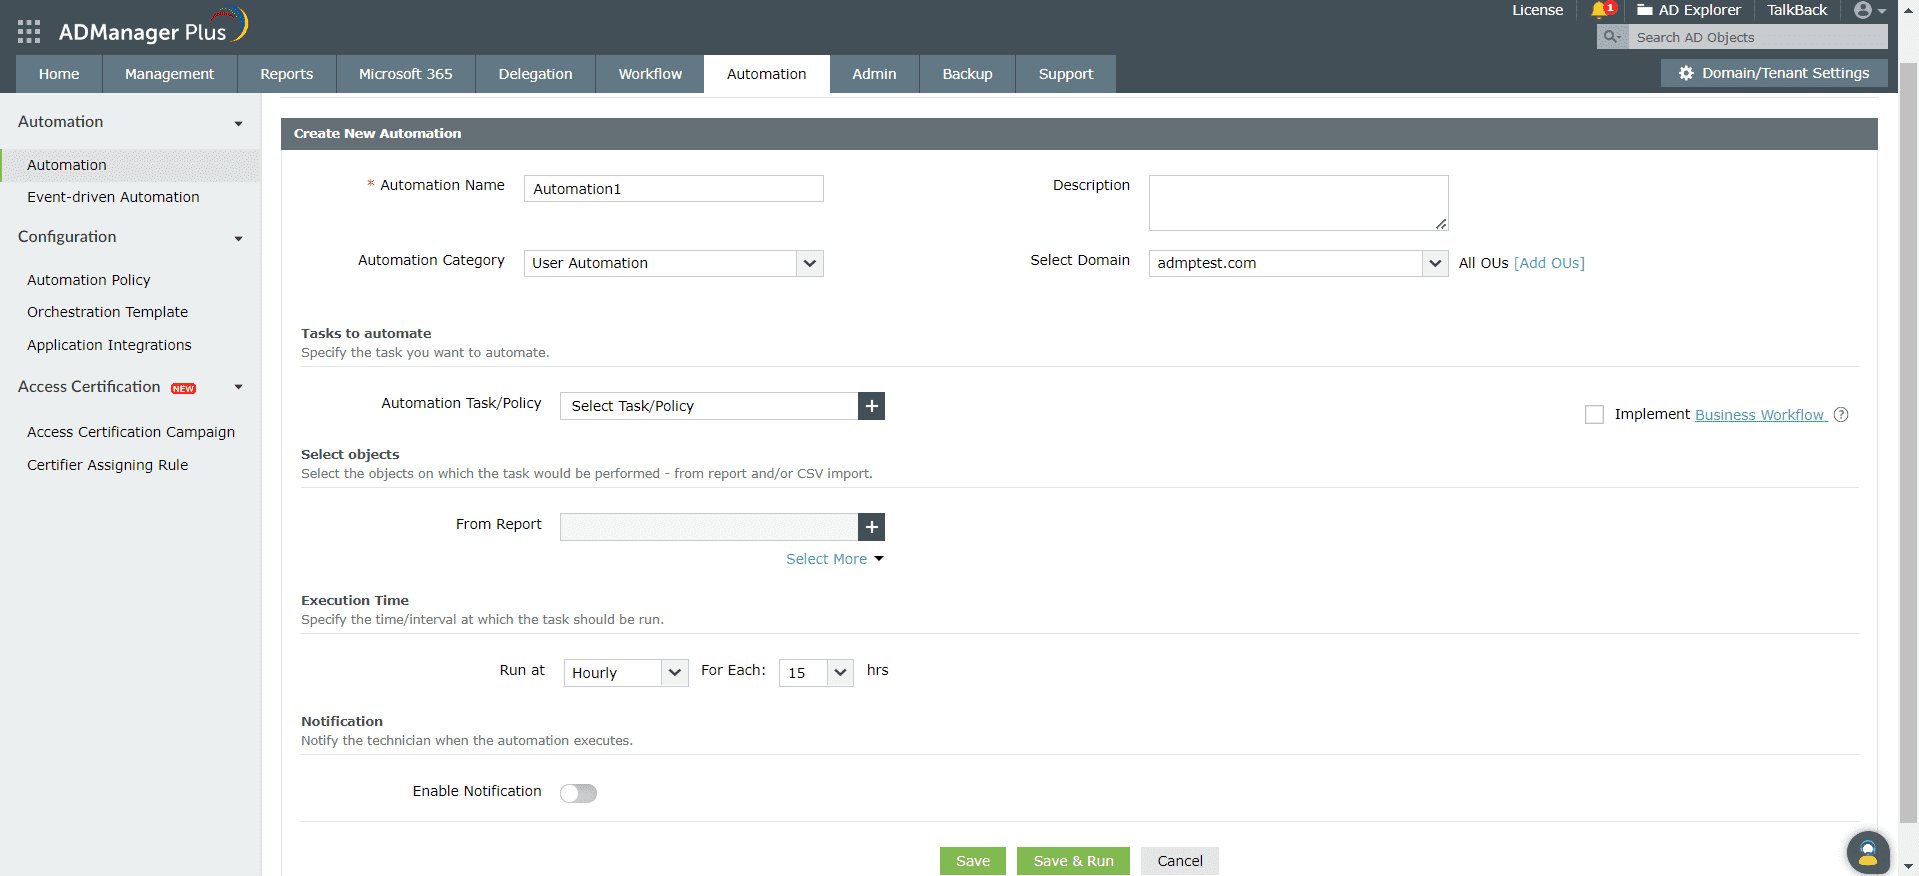
Task: Open the Select Task/Policy field
Action: (709, 406)
